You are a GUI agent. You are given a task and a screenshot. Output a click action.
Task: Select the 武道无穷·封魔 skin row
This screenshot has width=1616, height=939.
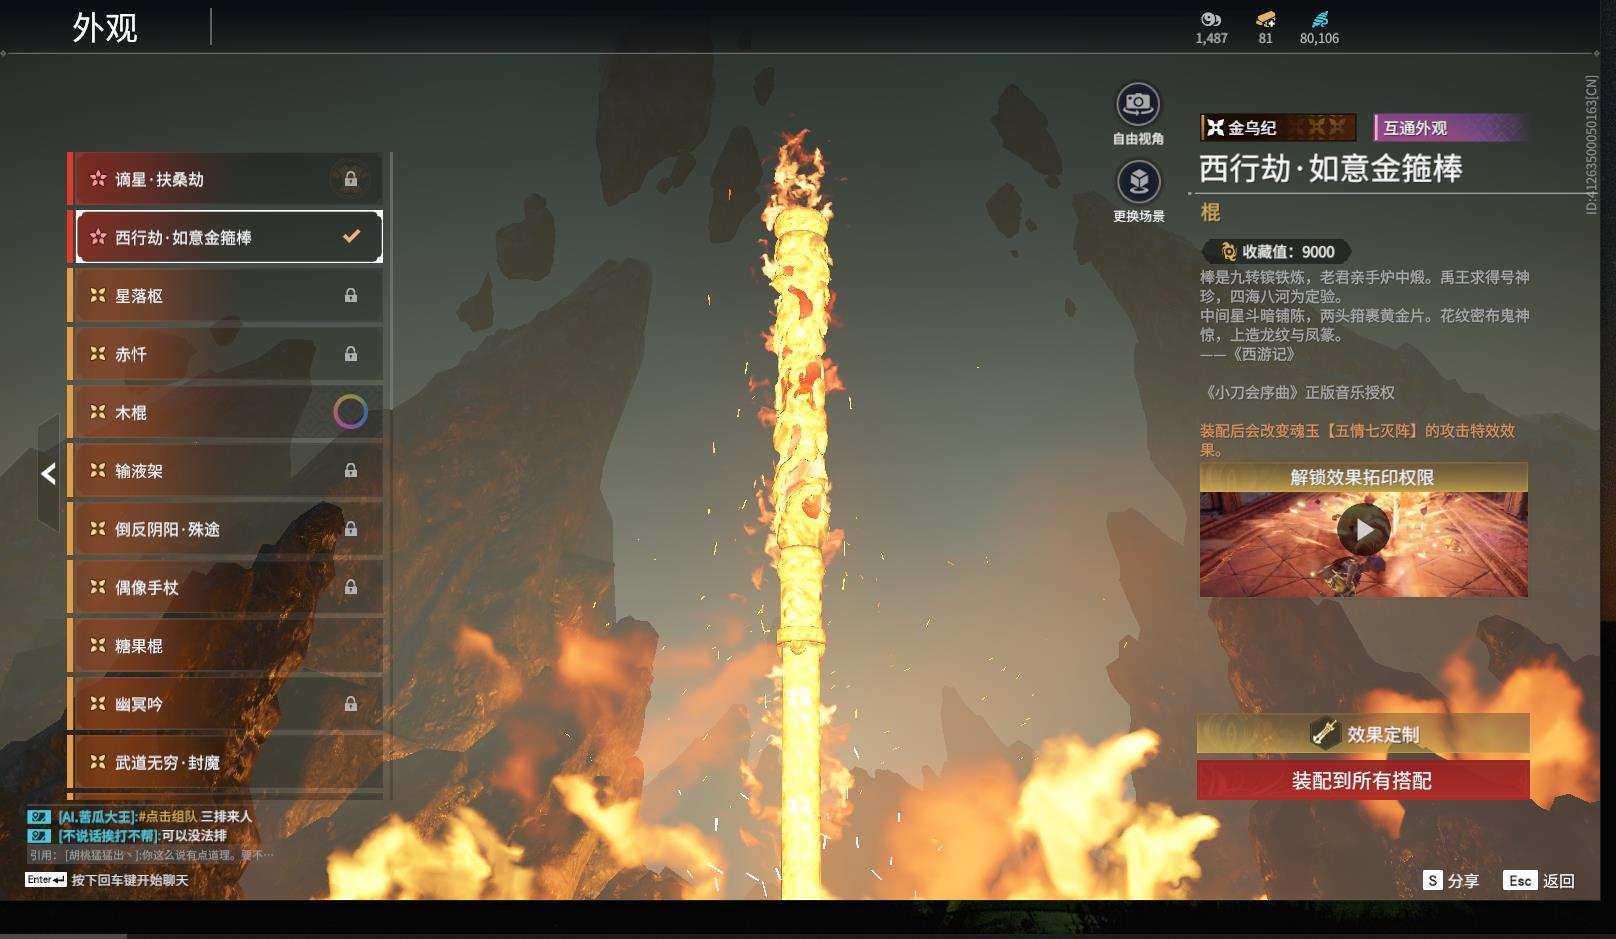click(x=226, y=763)
